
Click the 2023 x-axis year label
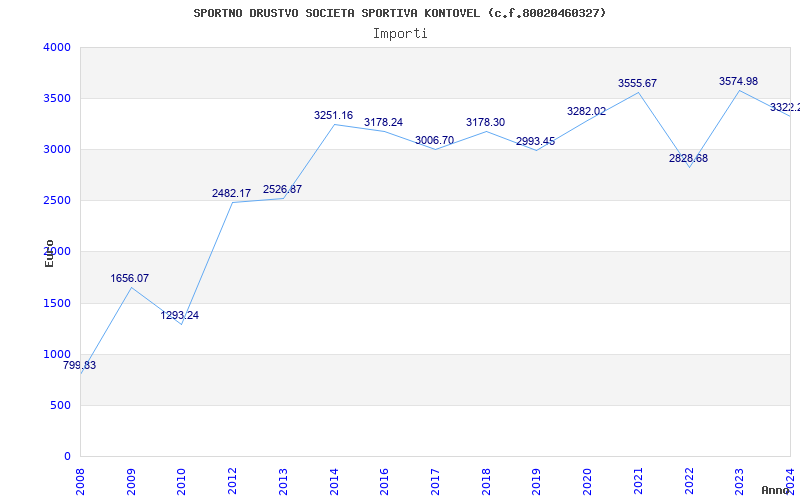tap(739, 482)
